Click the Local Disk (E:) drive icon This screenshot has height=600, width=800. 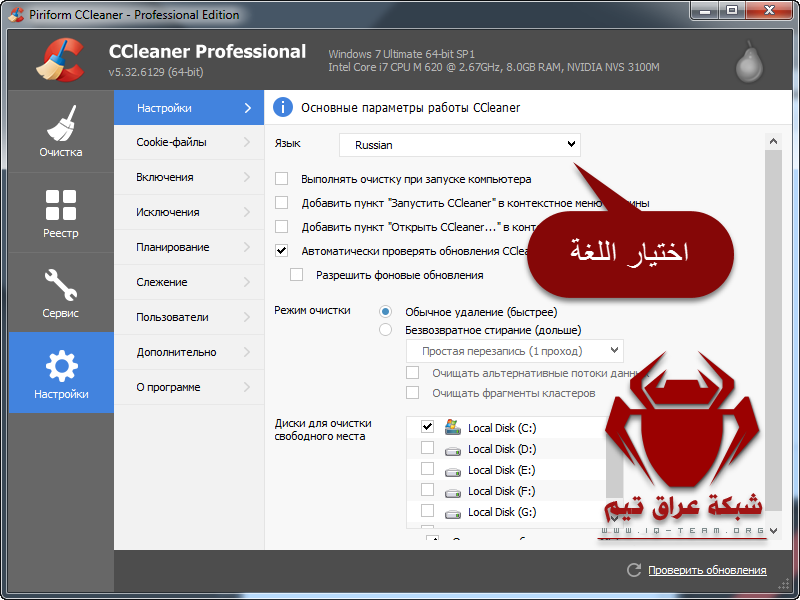coord(453,472)
